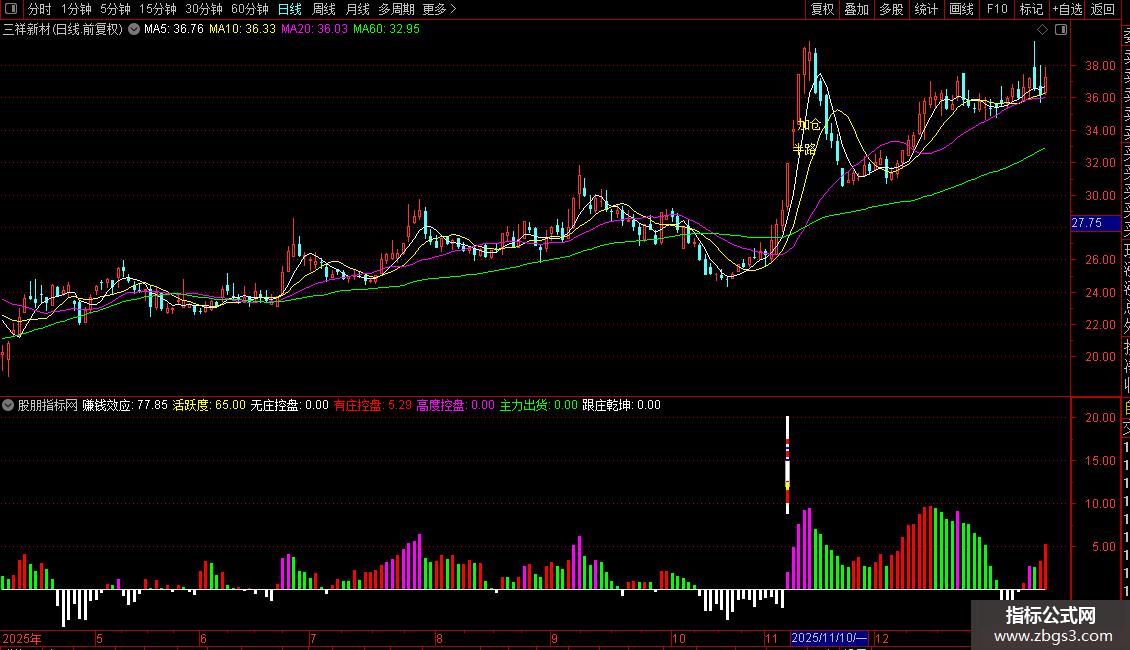Click the 无庄控盘: 0.00 value
Viewport: 1130px width, 650px height.
click(289, 405)
